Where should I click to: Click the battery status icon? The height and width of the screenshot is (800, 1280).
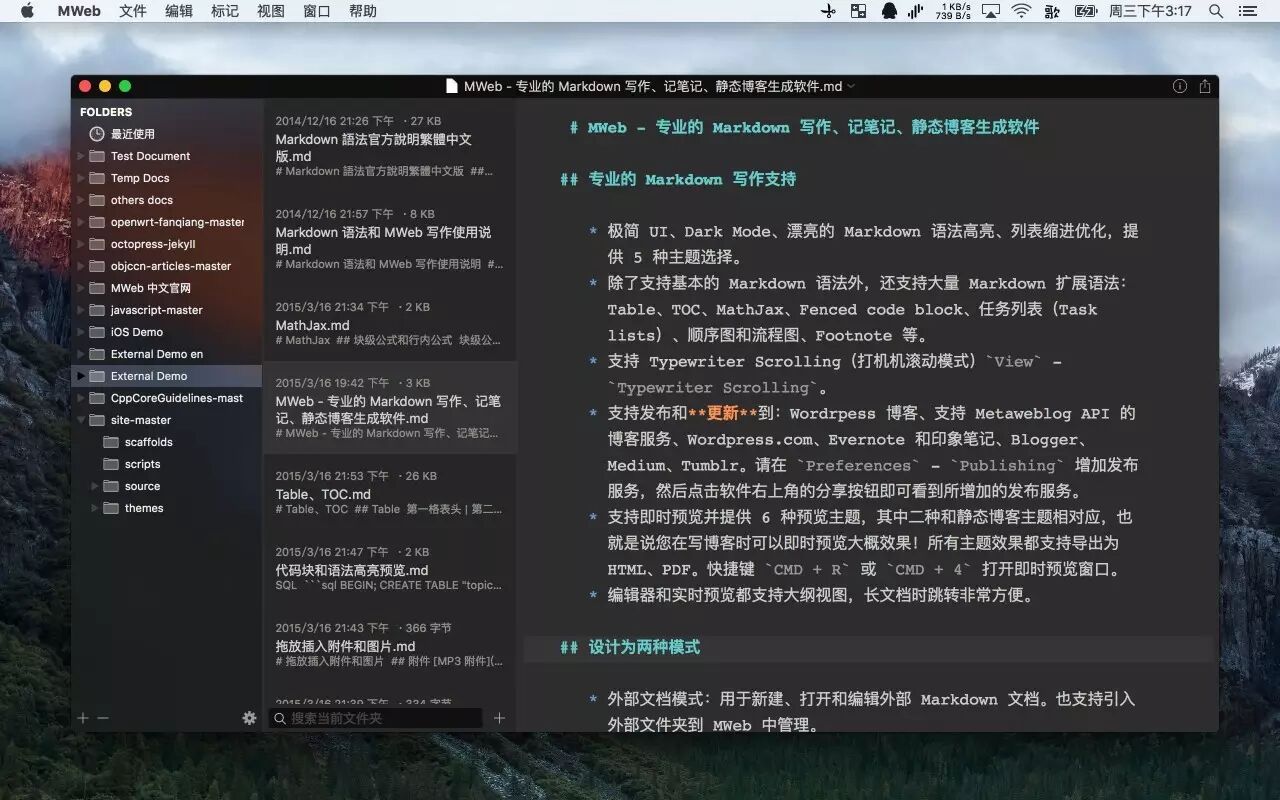1086,11
